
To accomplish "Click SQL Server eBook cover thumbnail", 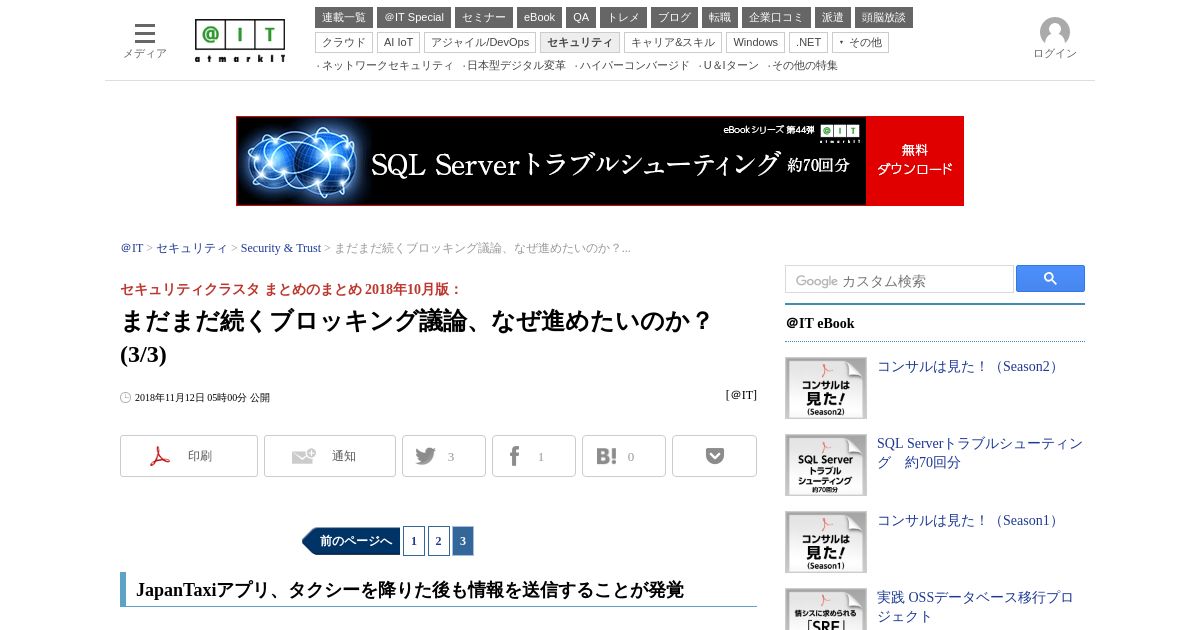I will pos(826,465).
